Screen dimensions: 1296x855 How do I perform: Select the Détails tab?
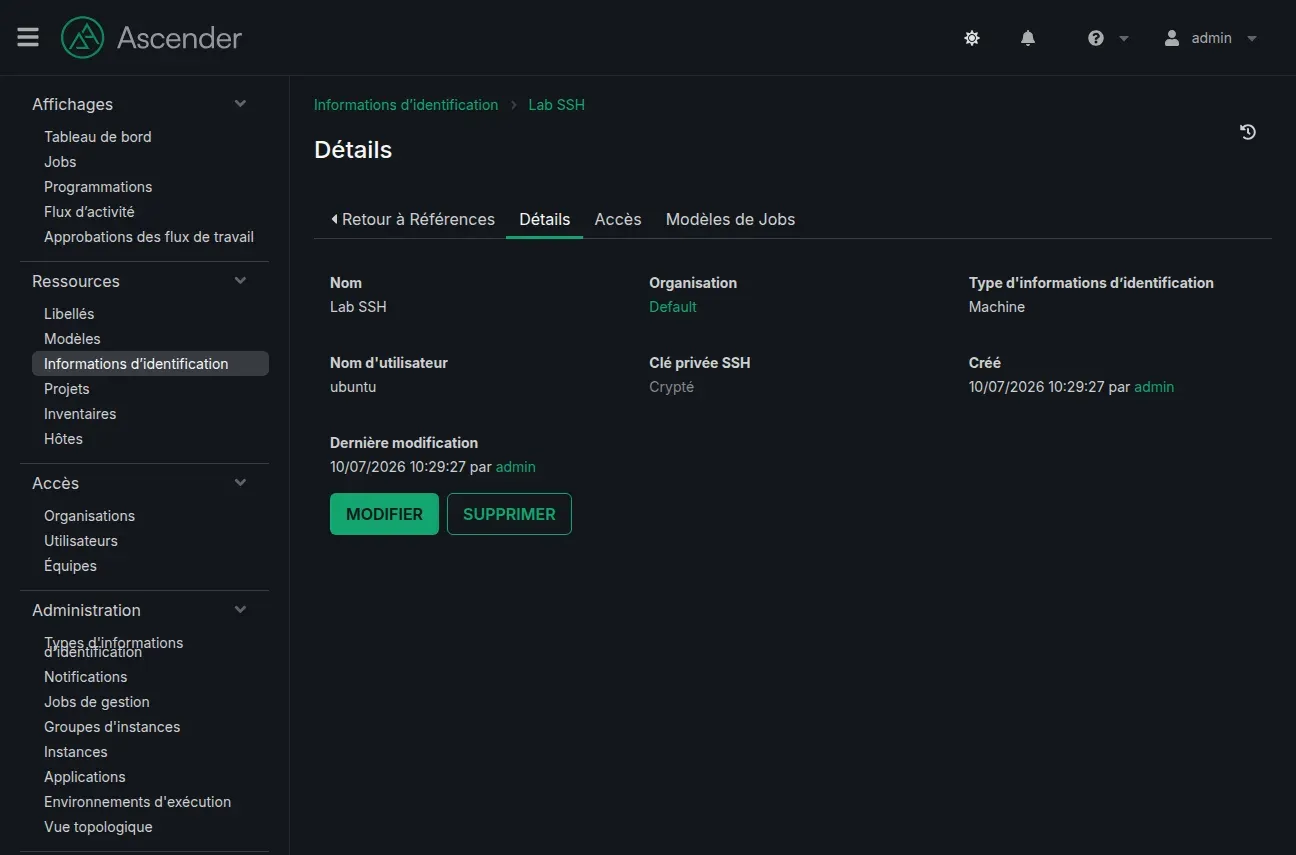tap(545, 219)
